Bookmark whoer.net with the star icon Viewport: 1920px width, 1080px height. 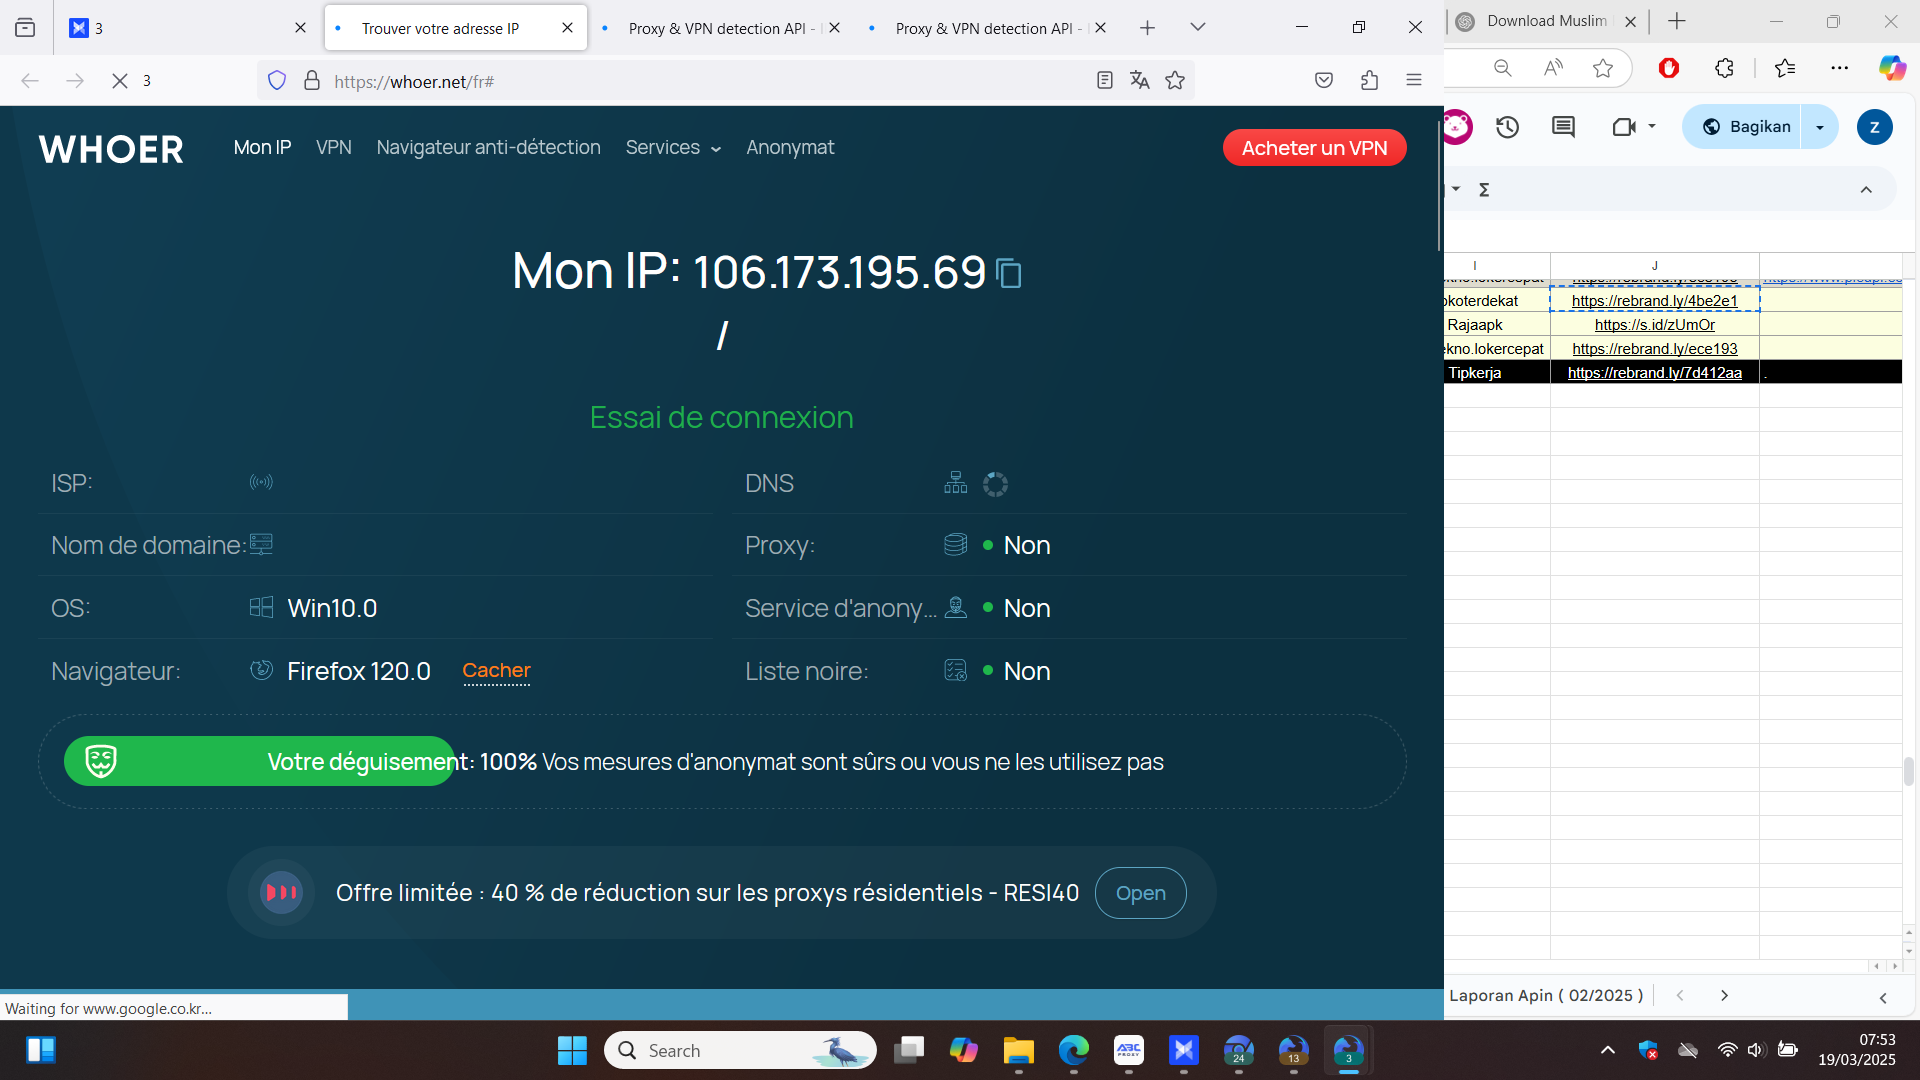[x=1175, y=81]
